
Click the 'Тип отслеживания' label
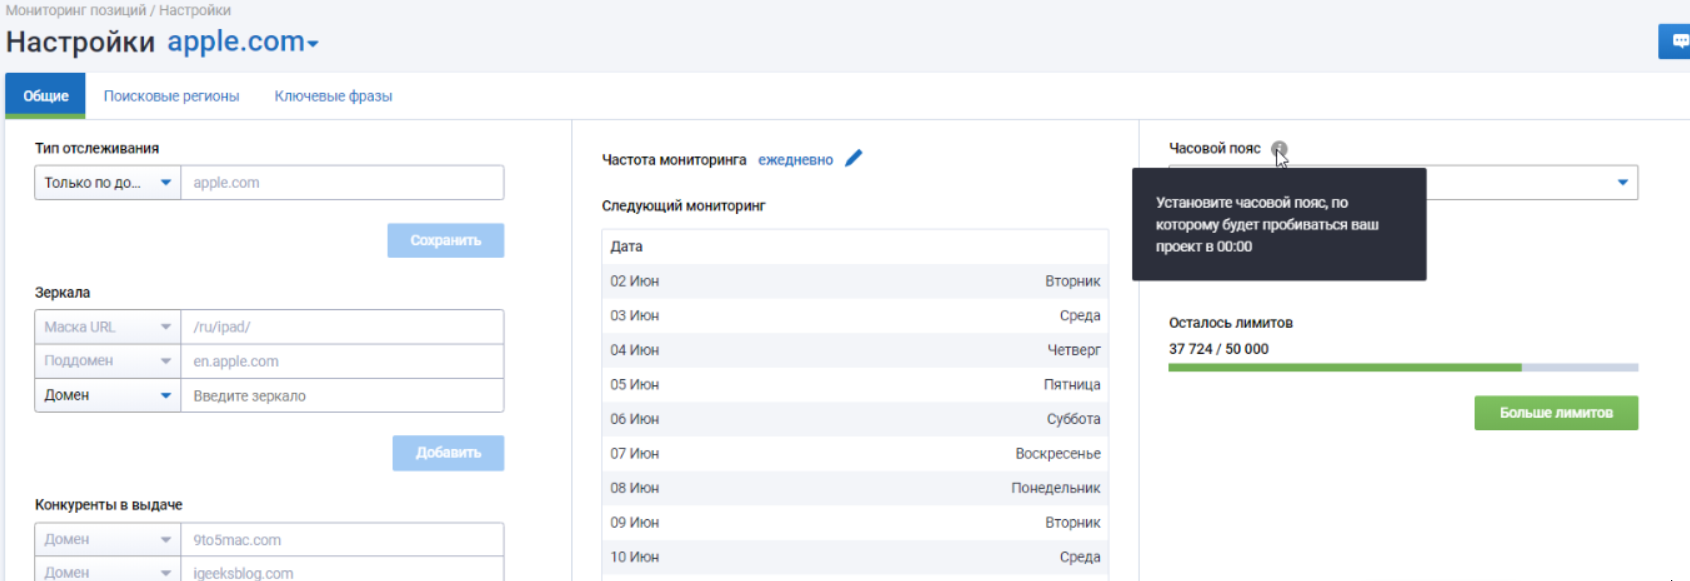[x=97, y=148]
